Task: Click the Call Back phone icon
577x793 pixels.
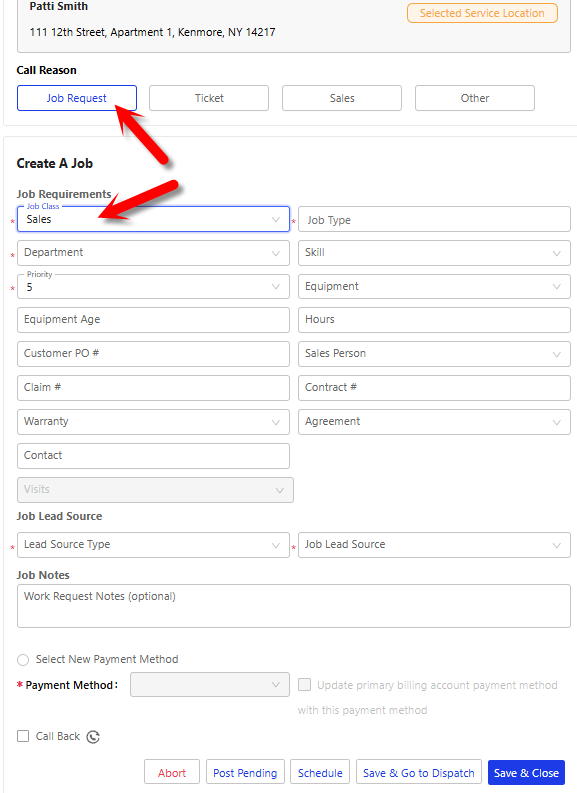Action: (93, 737)
